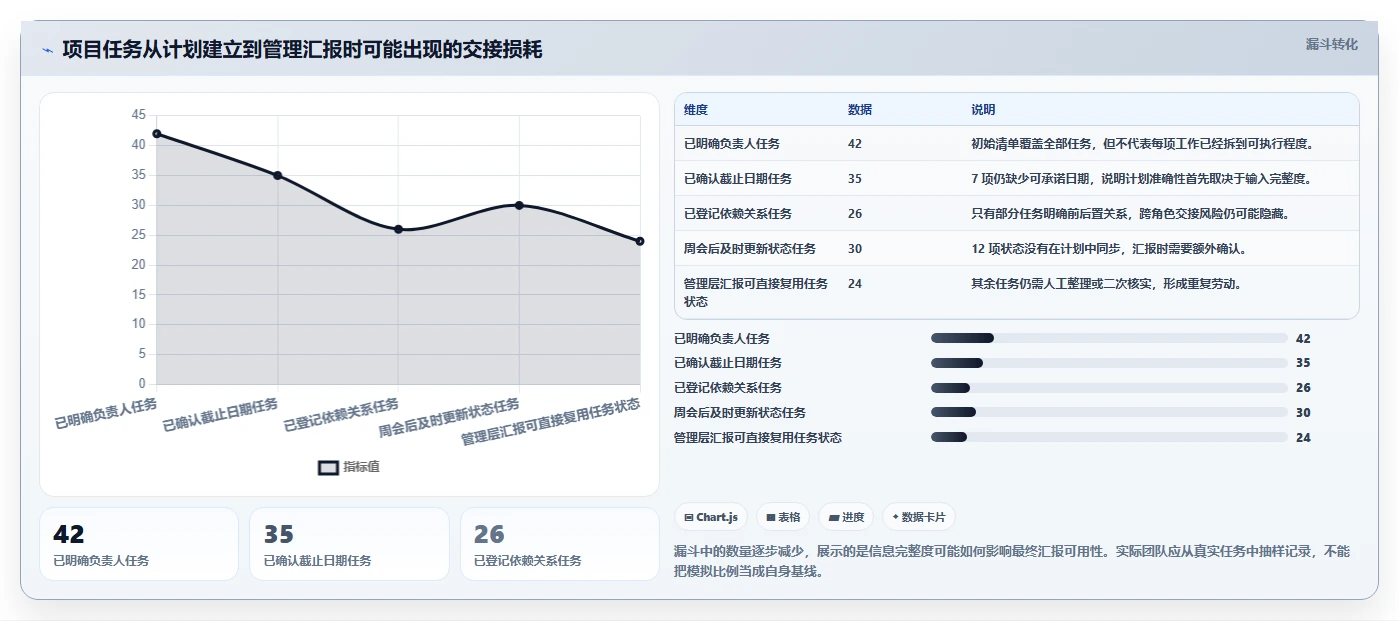This screenshot has width=1399, height=621.
Task: Open the stat card showing 35
Action: point(349,544)
